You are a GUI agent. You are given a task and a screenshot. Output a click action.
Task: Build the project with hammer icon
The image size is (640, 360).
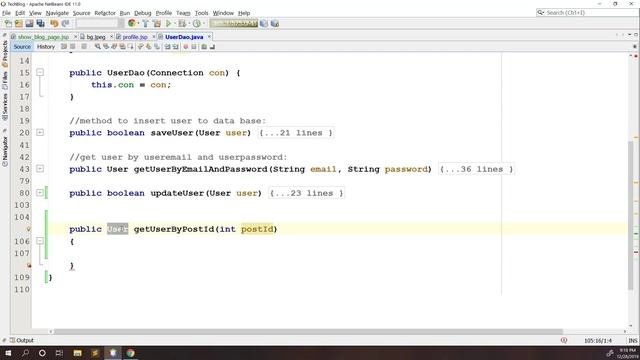pyautogui.click(x=145, y=24)
